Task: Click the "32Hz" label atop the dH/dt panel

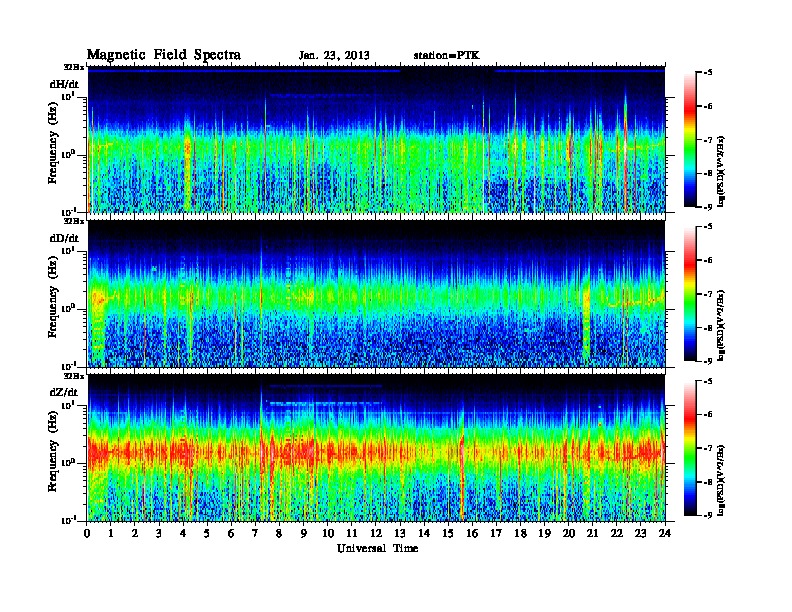Action: tap(74, 67)
